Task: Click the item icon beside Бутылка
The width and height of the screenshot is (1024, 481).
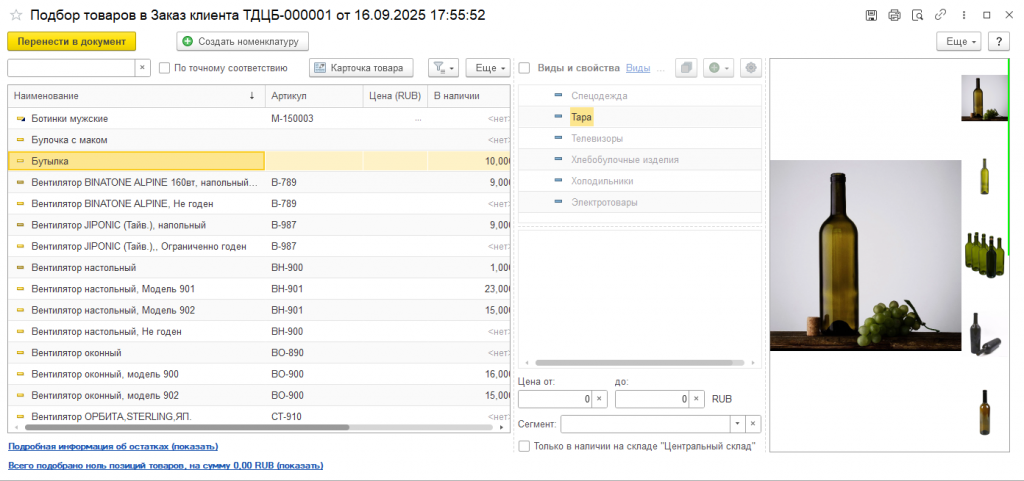Action: coord(20,161)
